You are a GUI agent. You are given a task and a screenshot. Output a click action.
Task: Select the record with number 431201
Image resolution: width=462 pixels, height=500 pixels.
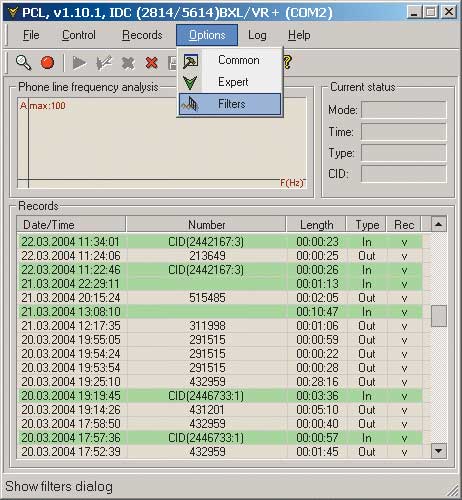click(x=220, y=410)
